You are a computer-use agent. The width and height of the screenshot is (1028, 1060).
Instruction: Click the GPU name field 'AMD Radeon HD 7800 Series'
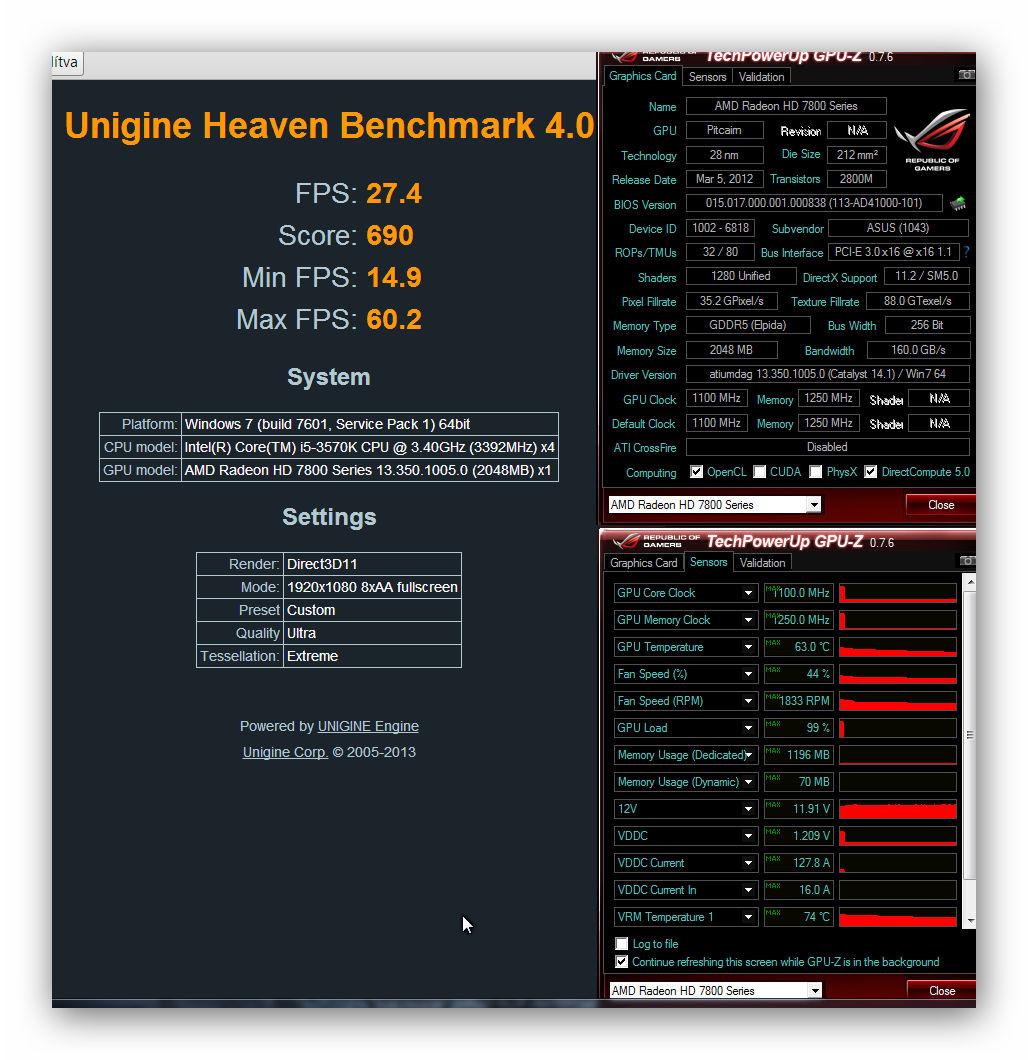tap(786, 105)
